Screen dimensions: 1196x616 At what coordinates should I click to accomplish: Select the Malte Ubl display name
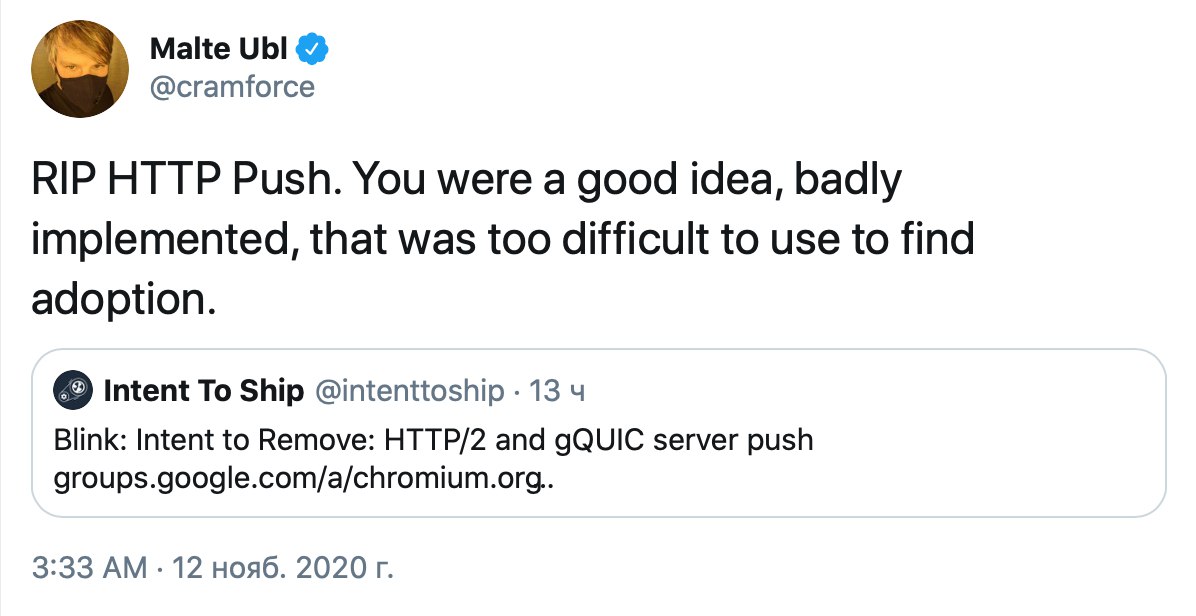(219, 49)
